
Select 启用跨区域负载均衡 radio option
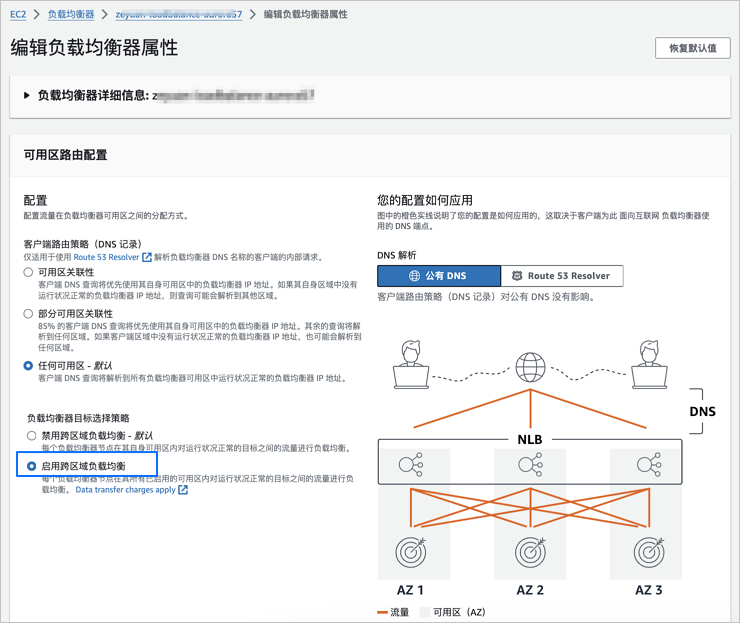click(x=32, y=466)
